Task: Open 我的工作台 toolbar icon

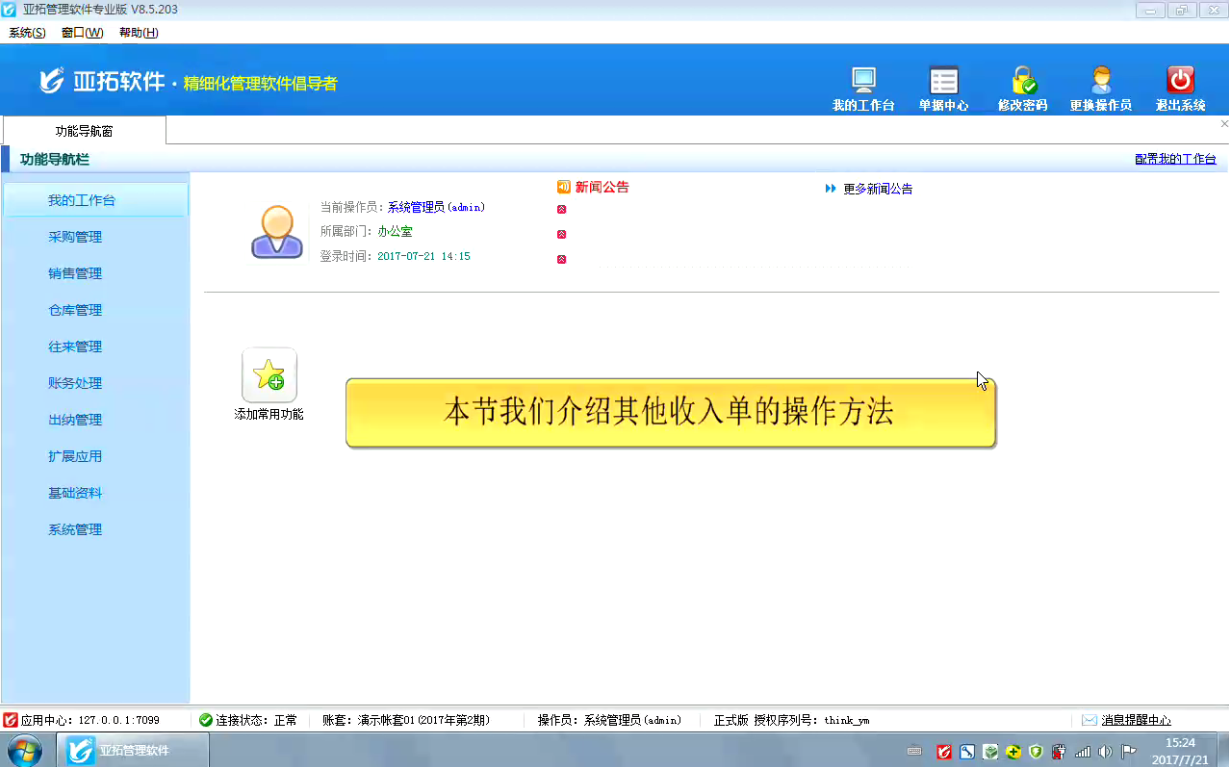Action: click(x=863, y=82)
